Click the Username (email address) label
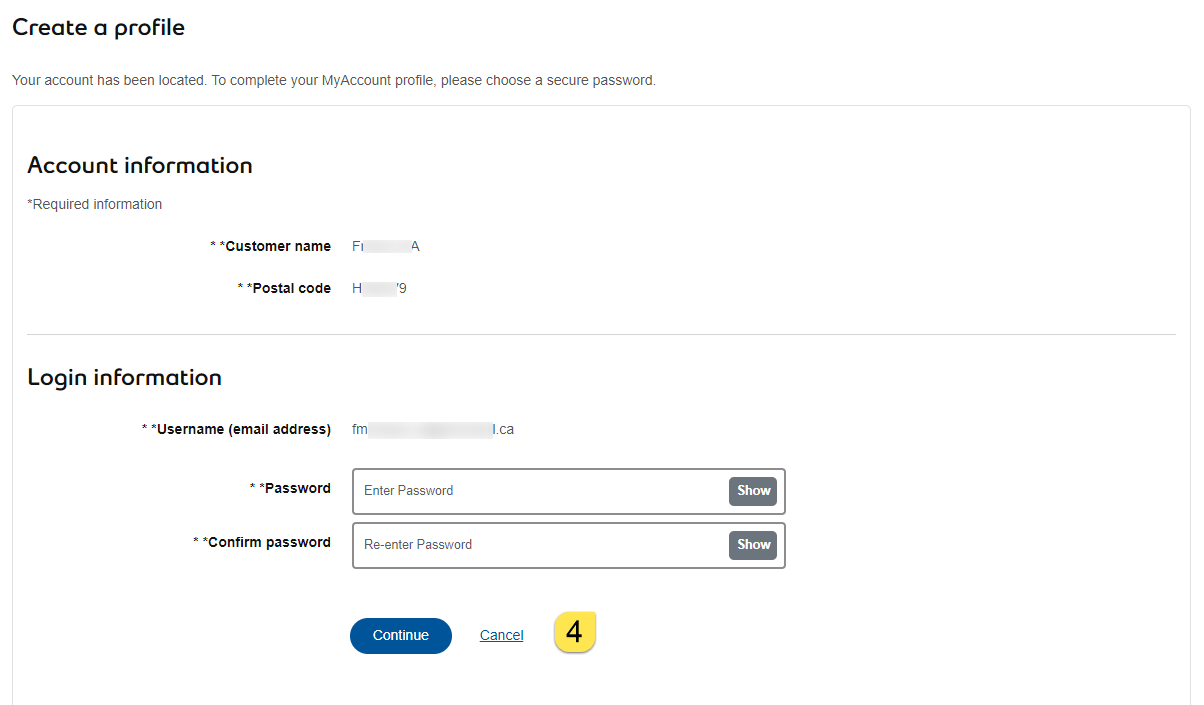Image resolution: width=1204 pixels, height=705 pixels. coord(243,430)
